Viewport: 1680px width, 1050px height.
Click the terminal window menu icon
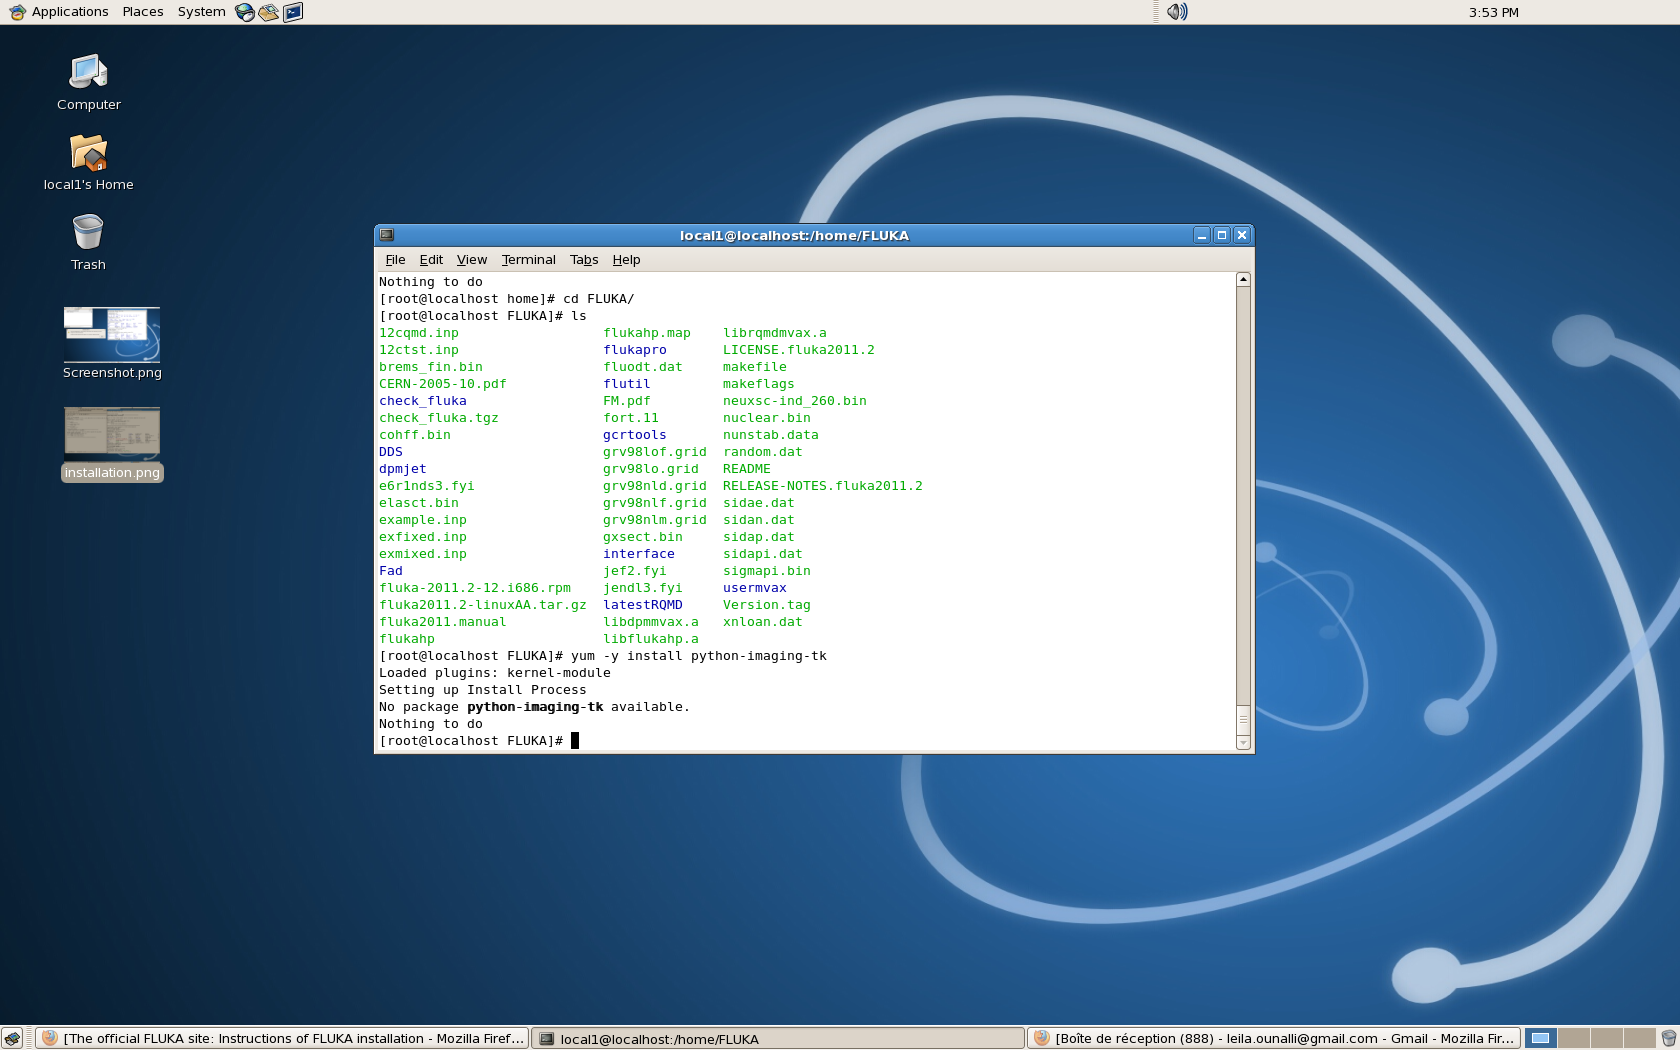387,235
